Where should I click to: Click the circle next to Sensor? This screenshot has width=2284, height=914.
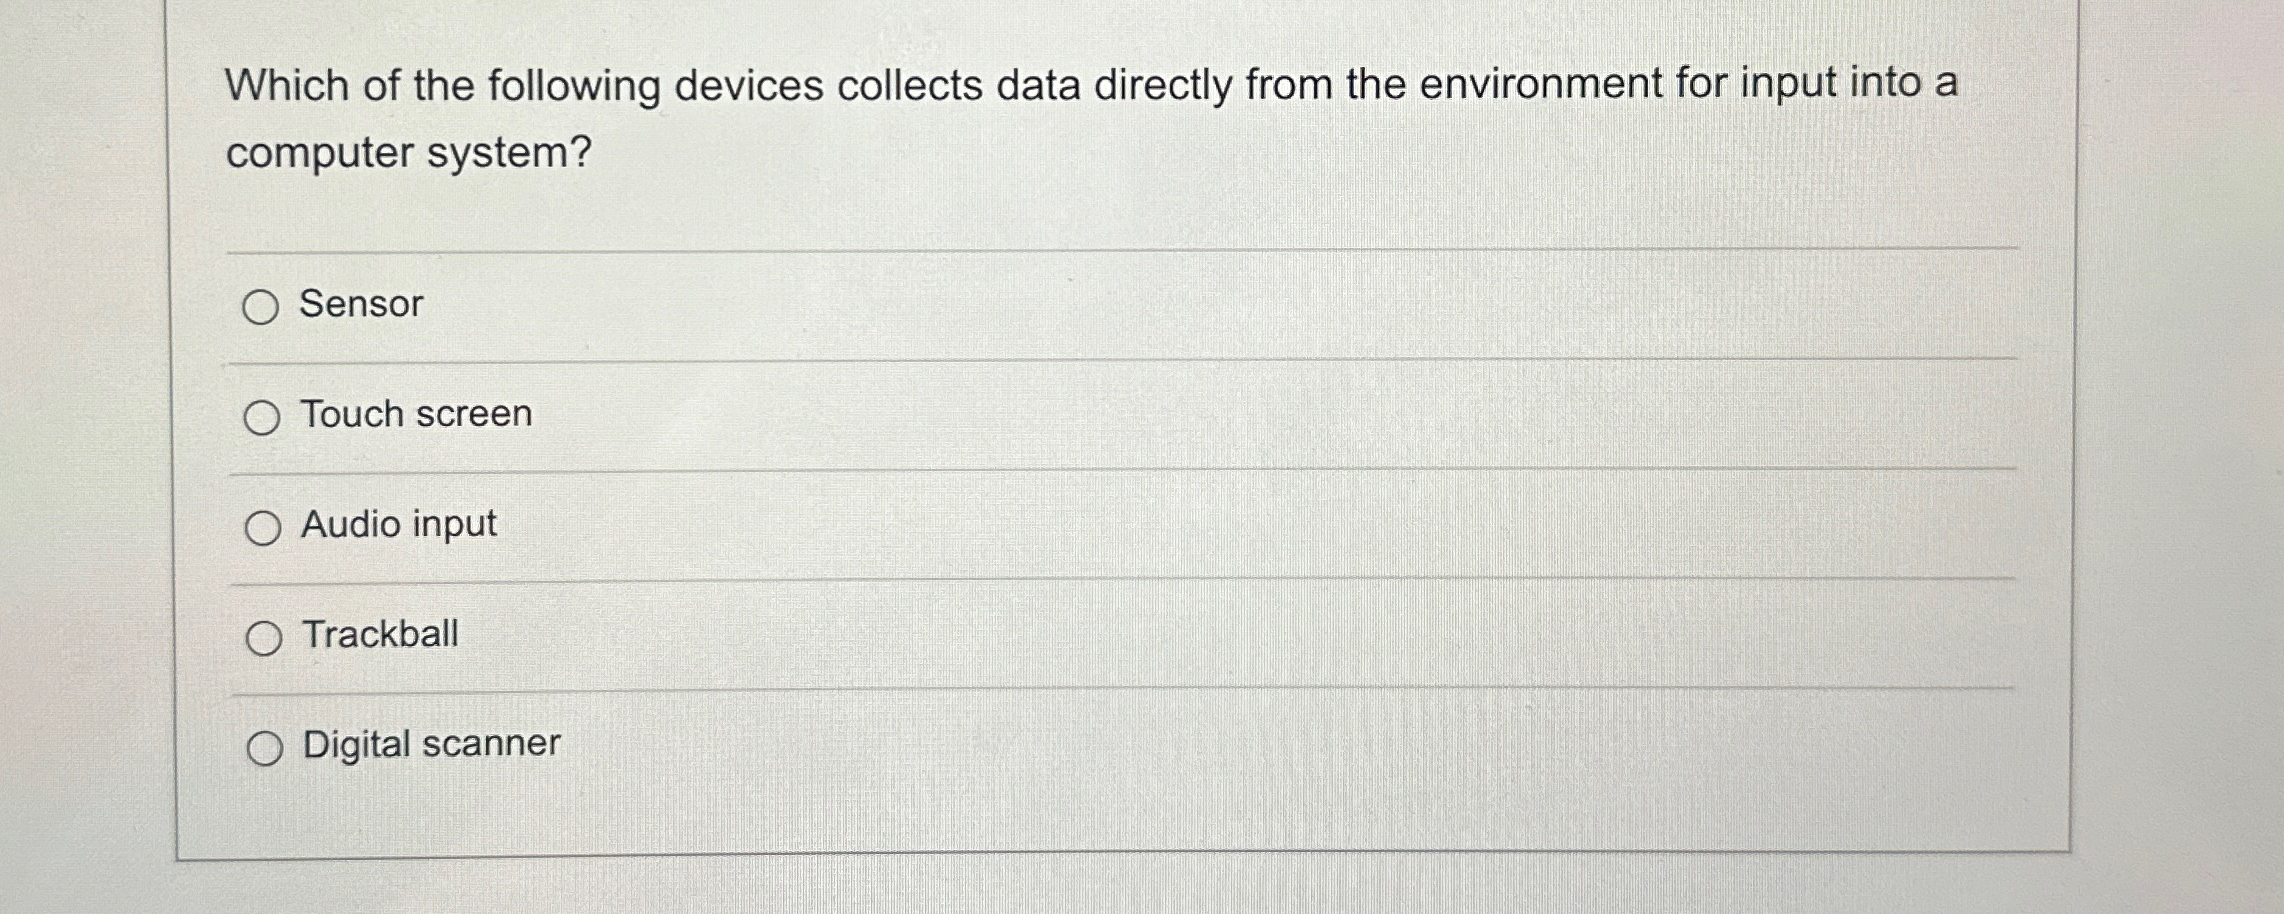point(263,306)
